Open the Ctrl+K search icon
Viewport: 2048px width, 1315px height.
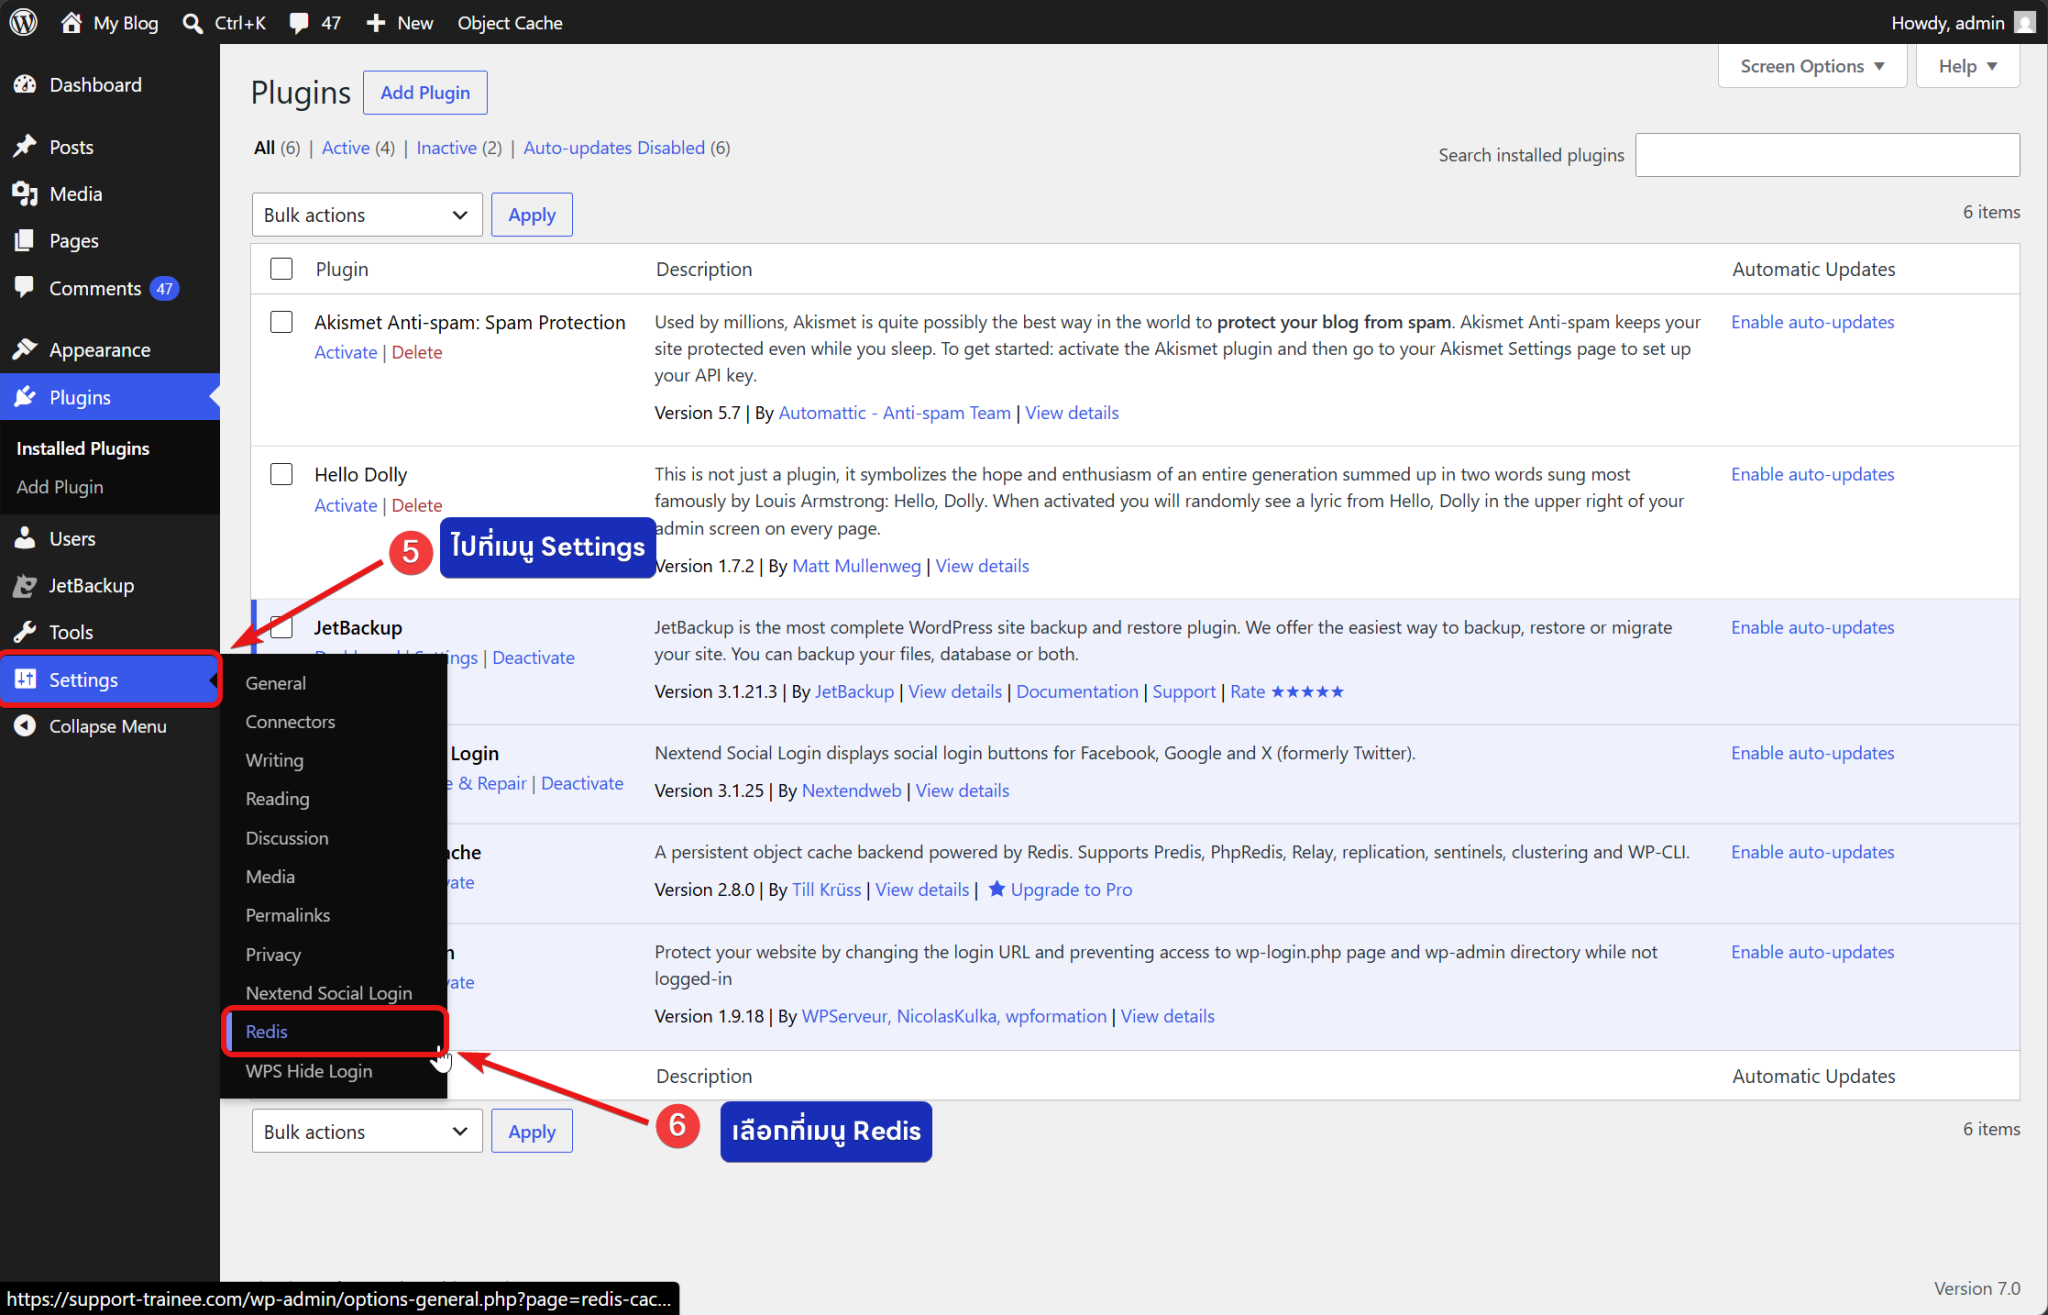tap(193, 22)
